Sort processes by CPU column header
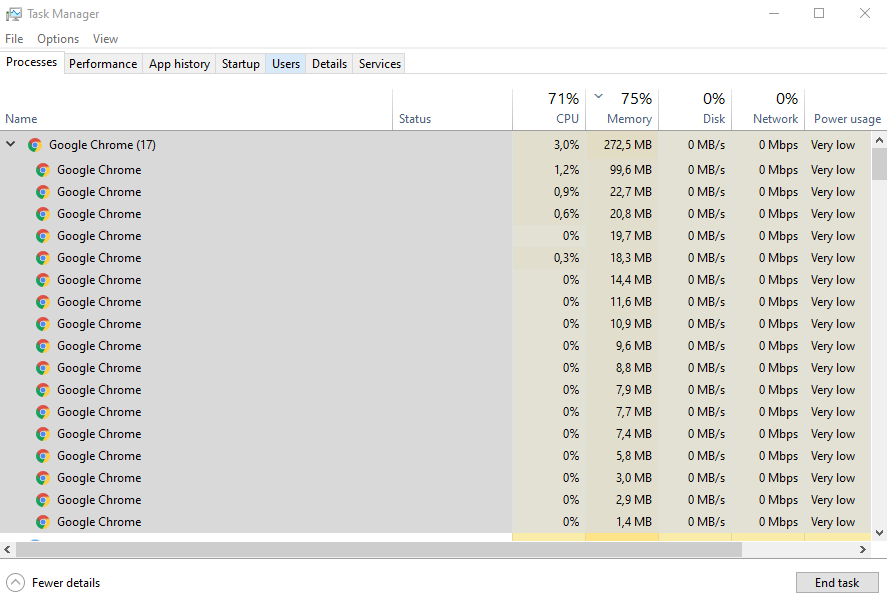Screen dimensions: 887x606 549,110
